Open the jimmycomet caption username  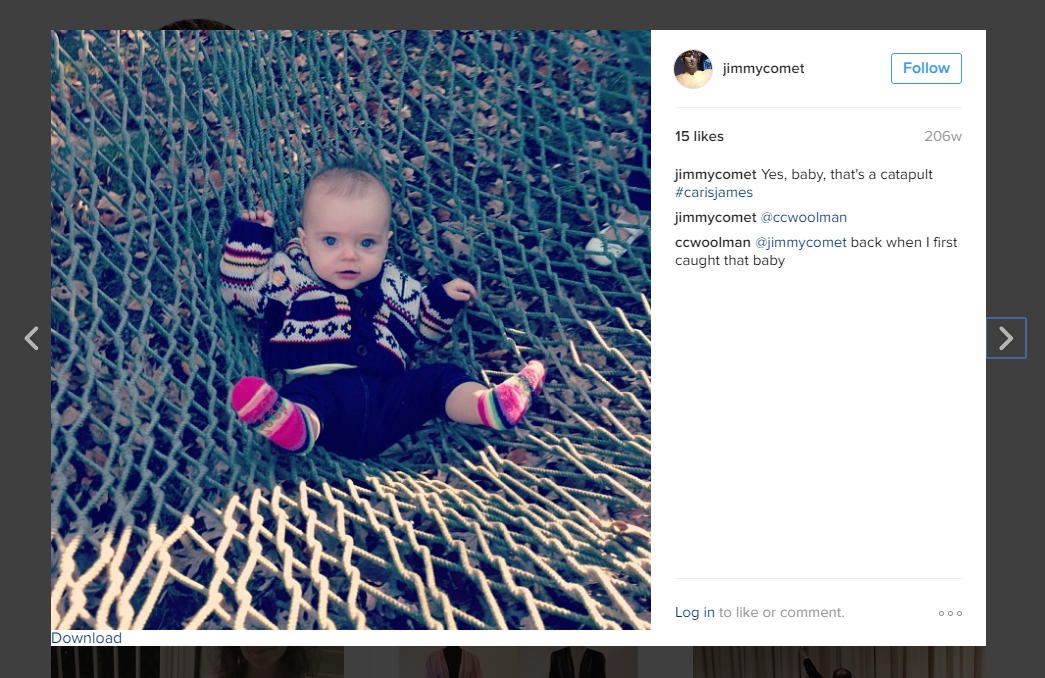[715, 174]
